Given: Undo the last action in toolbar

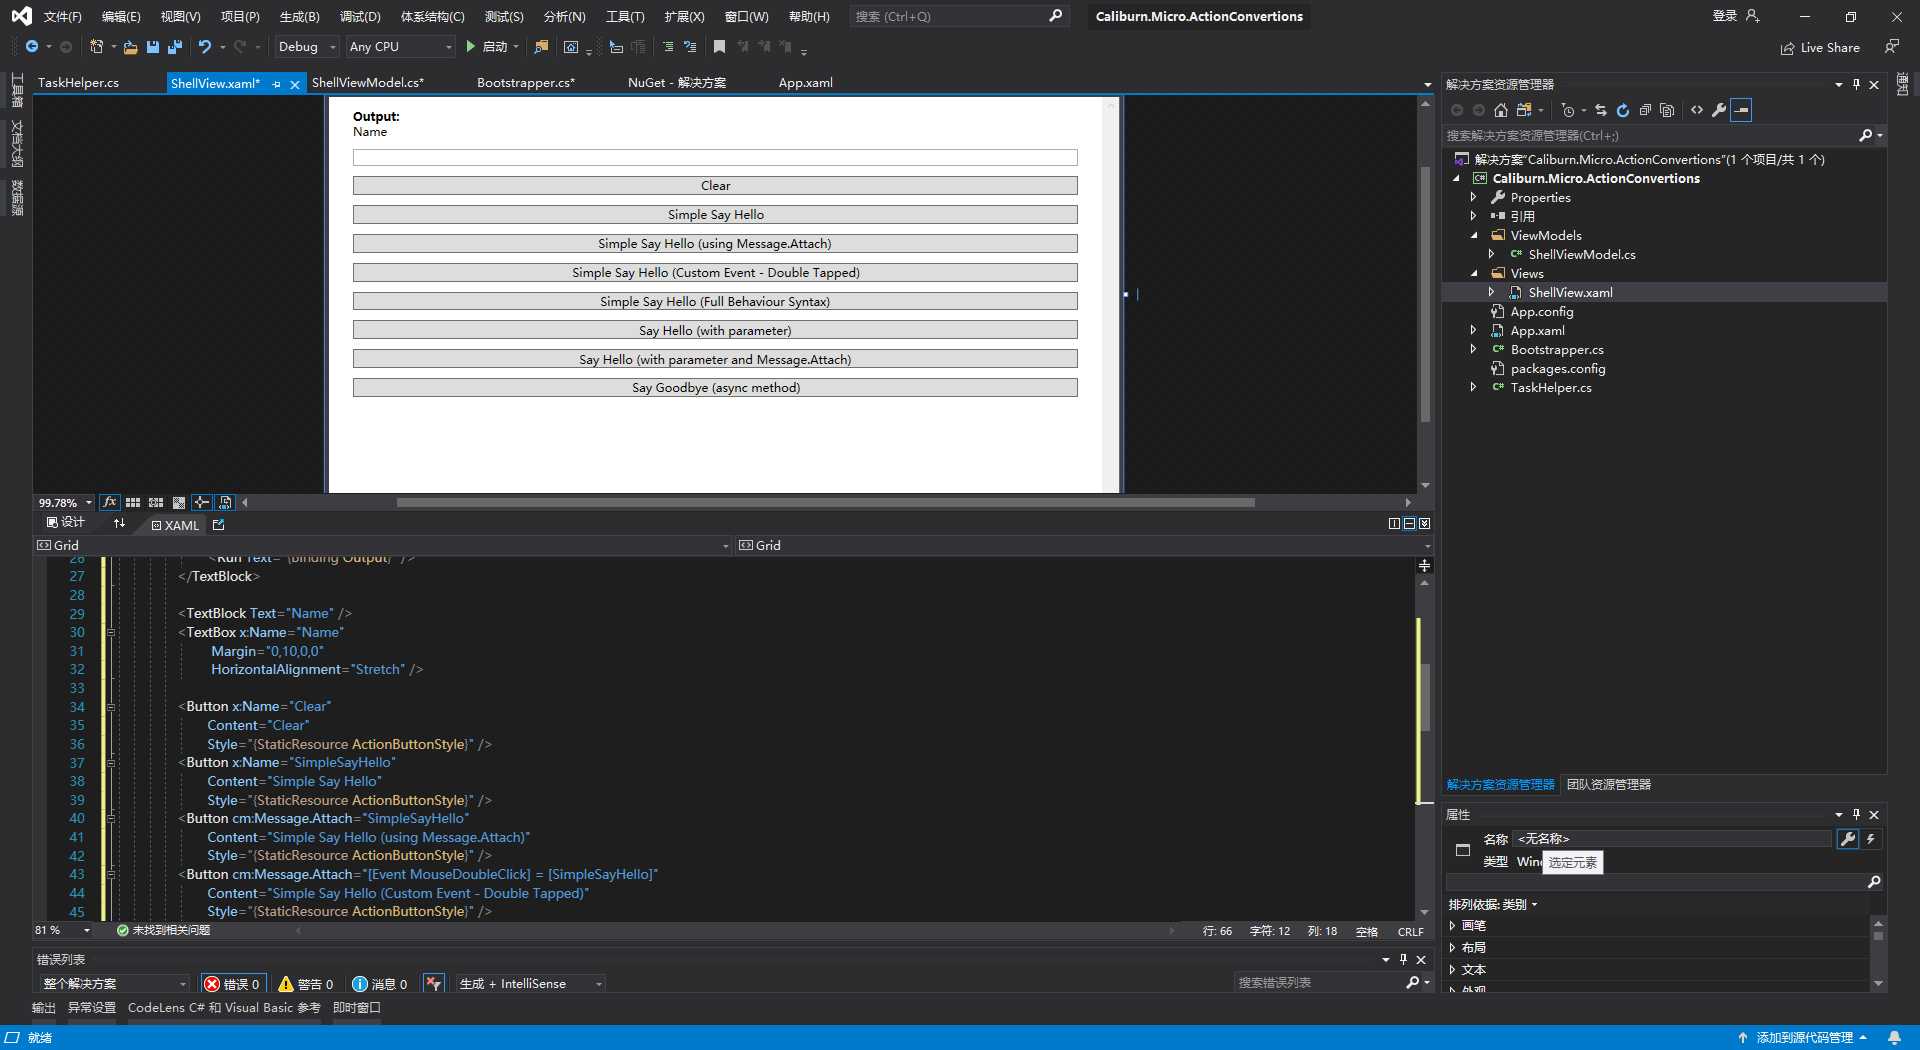Looking at the screenshot, I should click(205, 47).
